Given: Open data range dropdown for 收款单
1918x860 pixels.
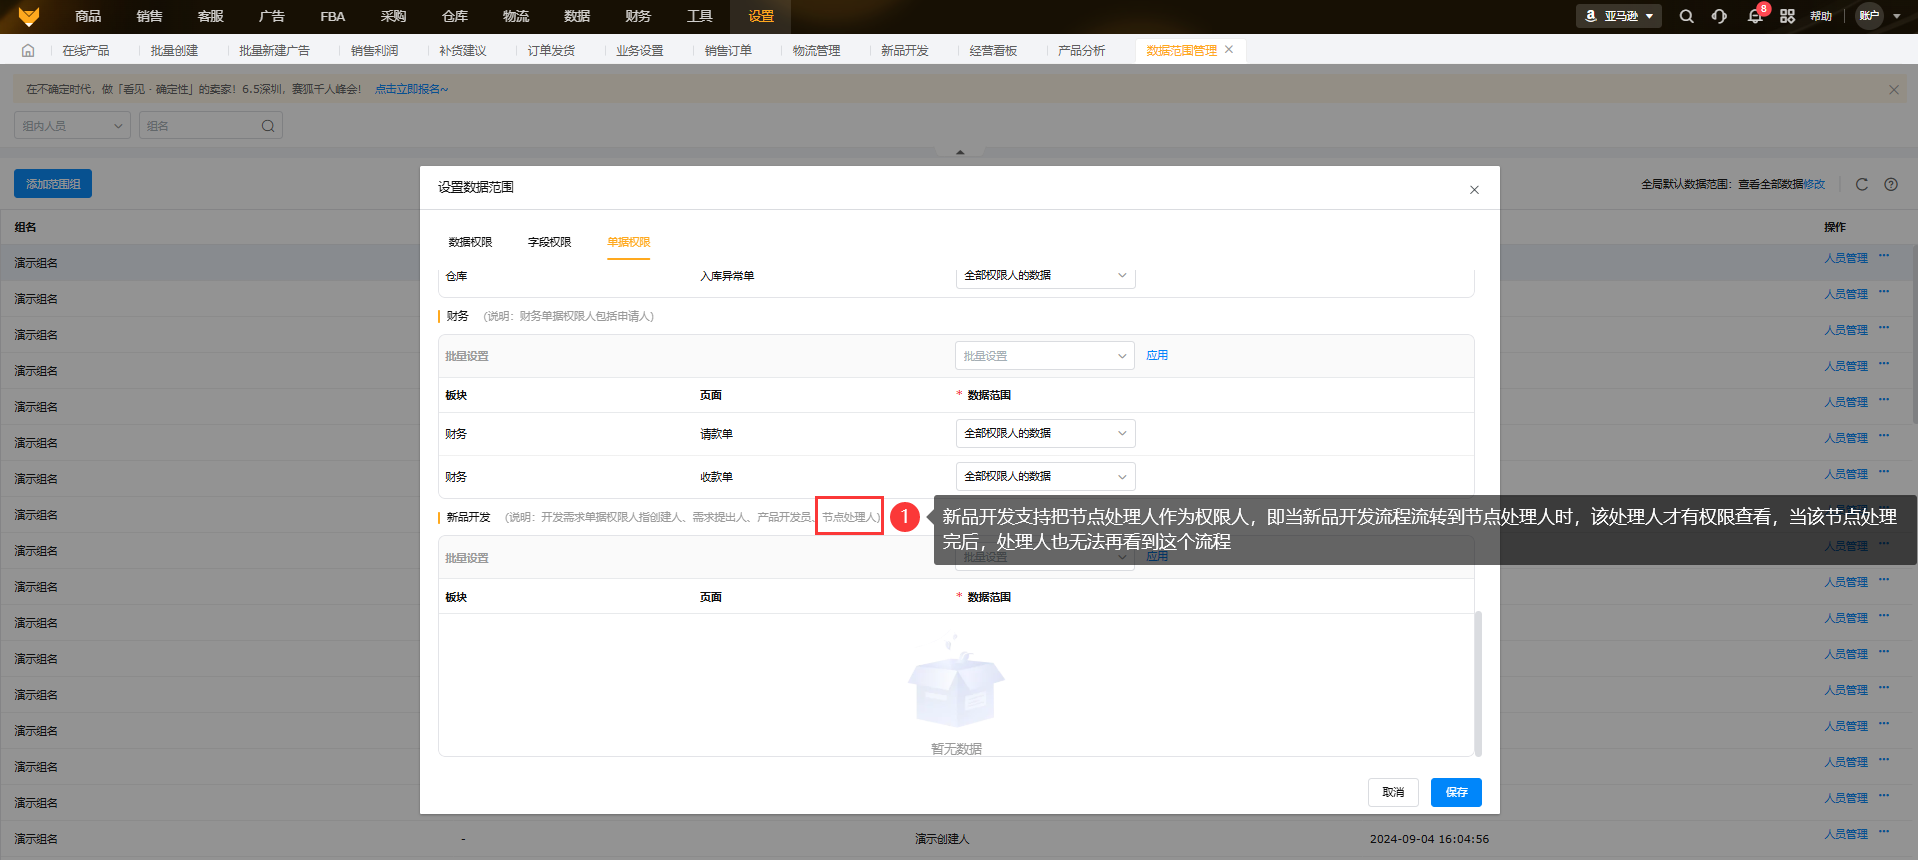Looking at the screenshot, I should click(1045, 476).
